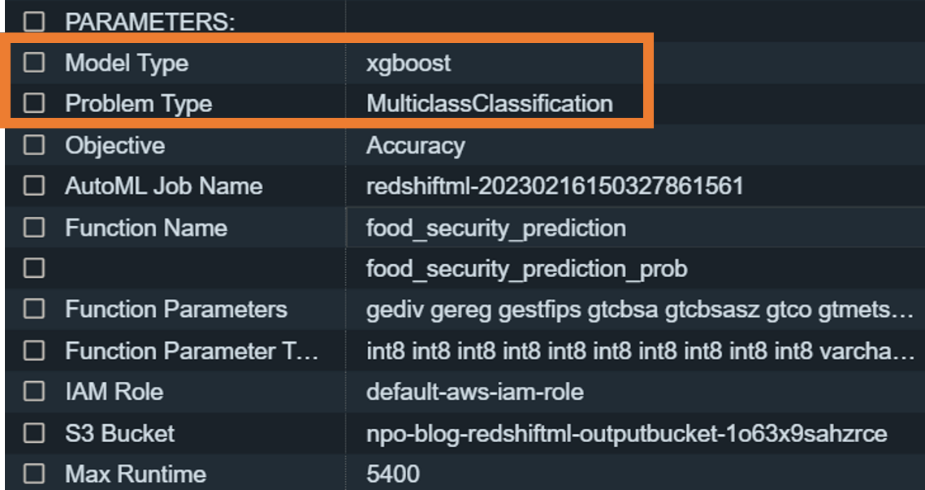Toggle the Max Runtime row checkbox
The width and height of the screenshot is (925, 490).
[x=34, y=473]
